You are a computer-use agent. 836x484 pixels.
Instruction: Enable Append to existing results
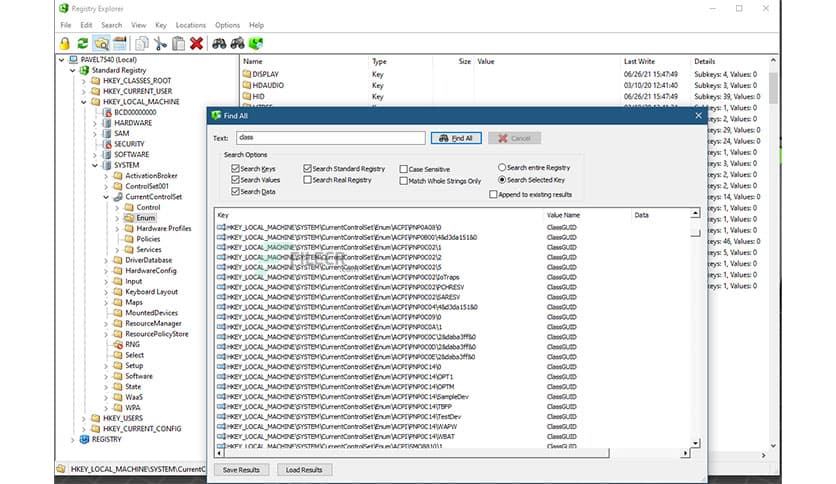[x=493, y=195]
